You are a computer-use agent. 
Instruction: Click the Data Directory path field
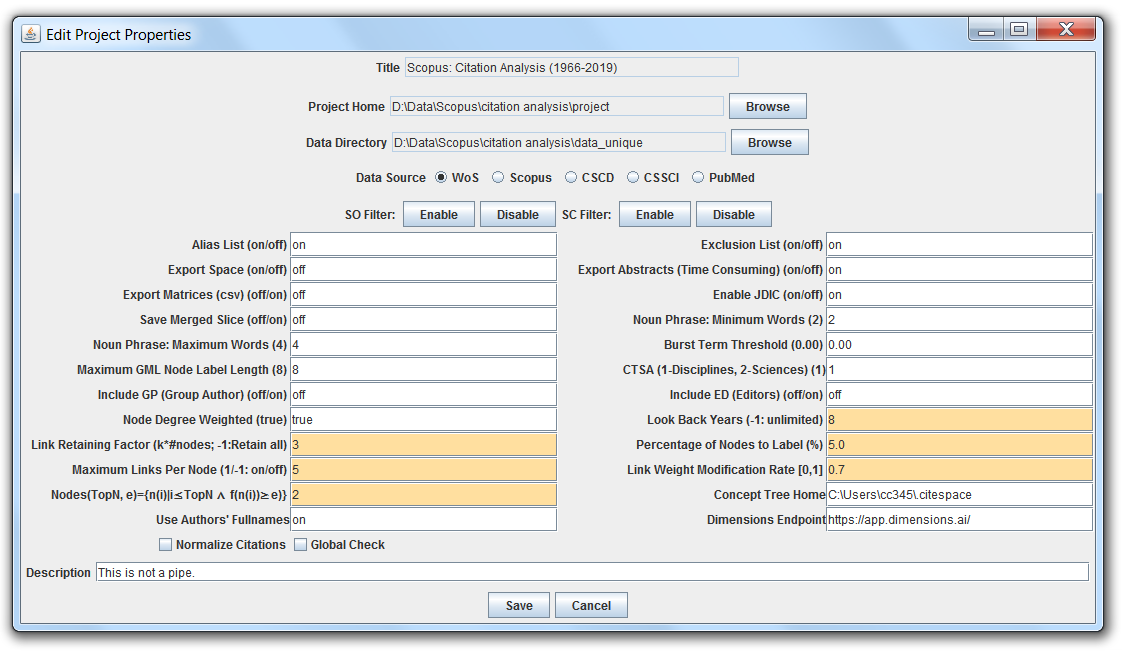(559, 142)
